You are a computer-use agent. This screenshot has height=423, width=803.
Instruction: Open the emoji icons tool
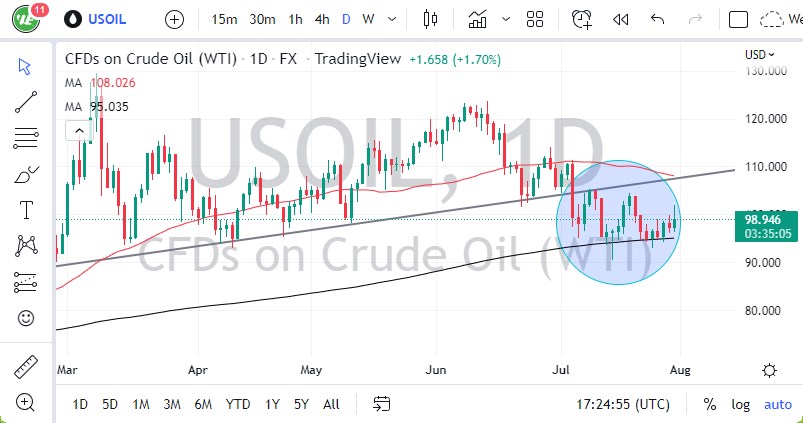(26, 318)
